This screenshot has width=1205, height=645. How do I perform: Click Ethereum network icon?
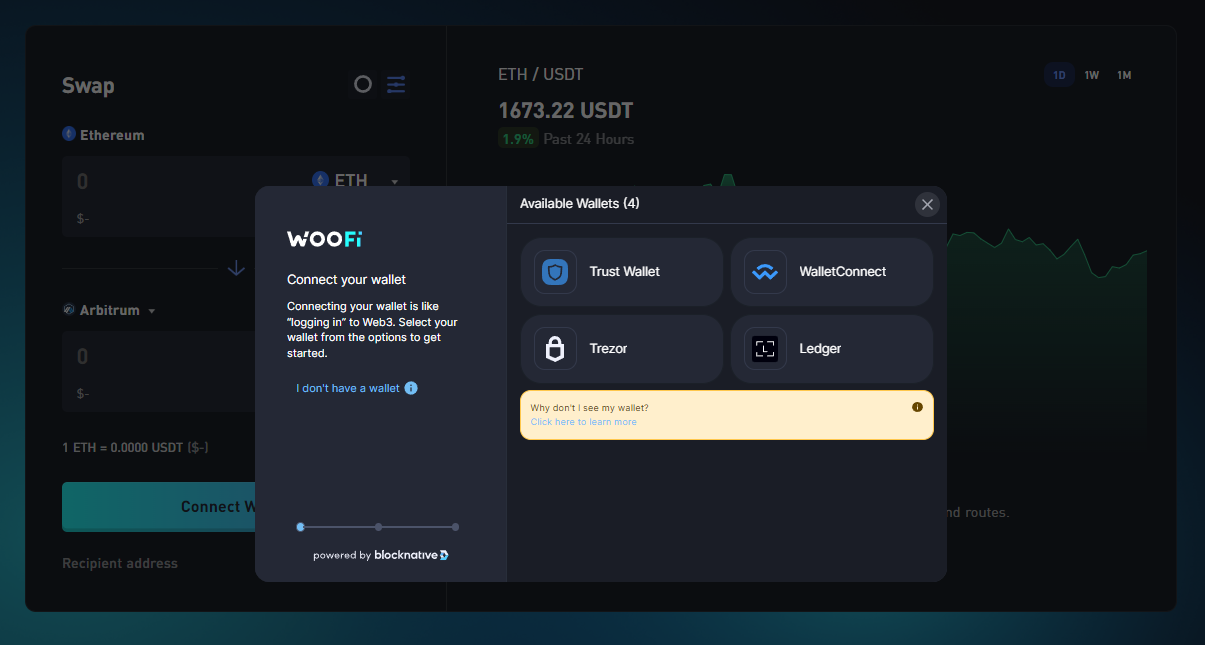pyautogui.click(x=69, y=134)
